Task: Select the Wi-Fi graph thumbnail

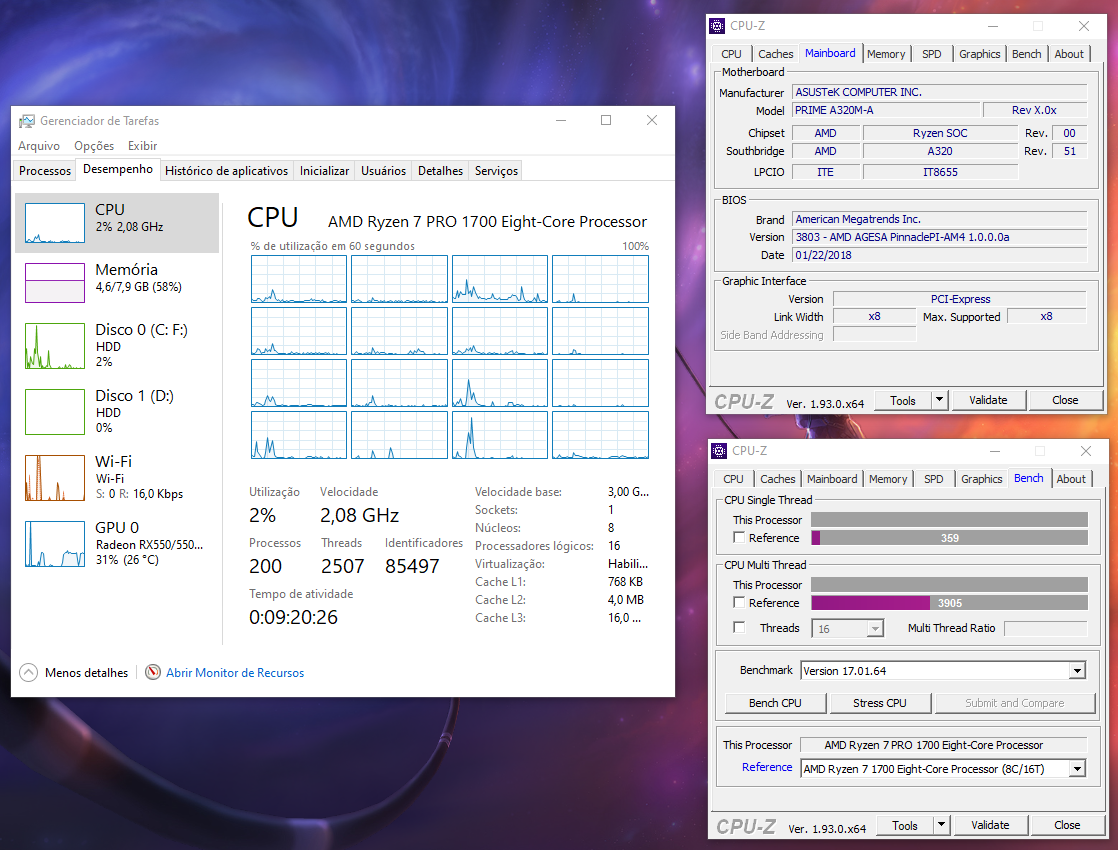Action: pos(55,478)
